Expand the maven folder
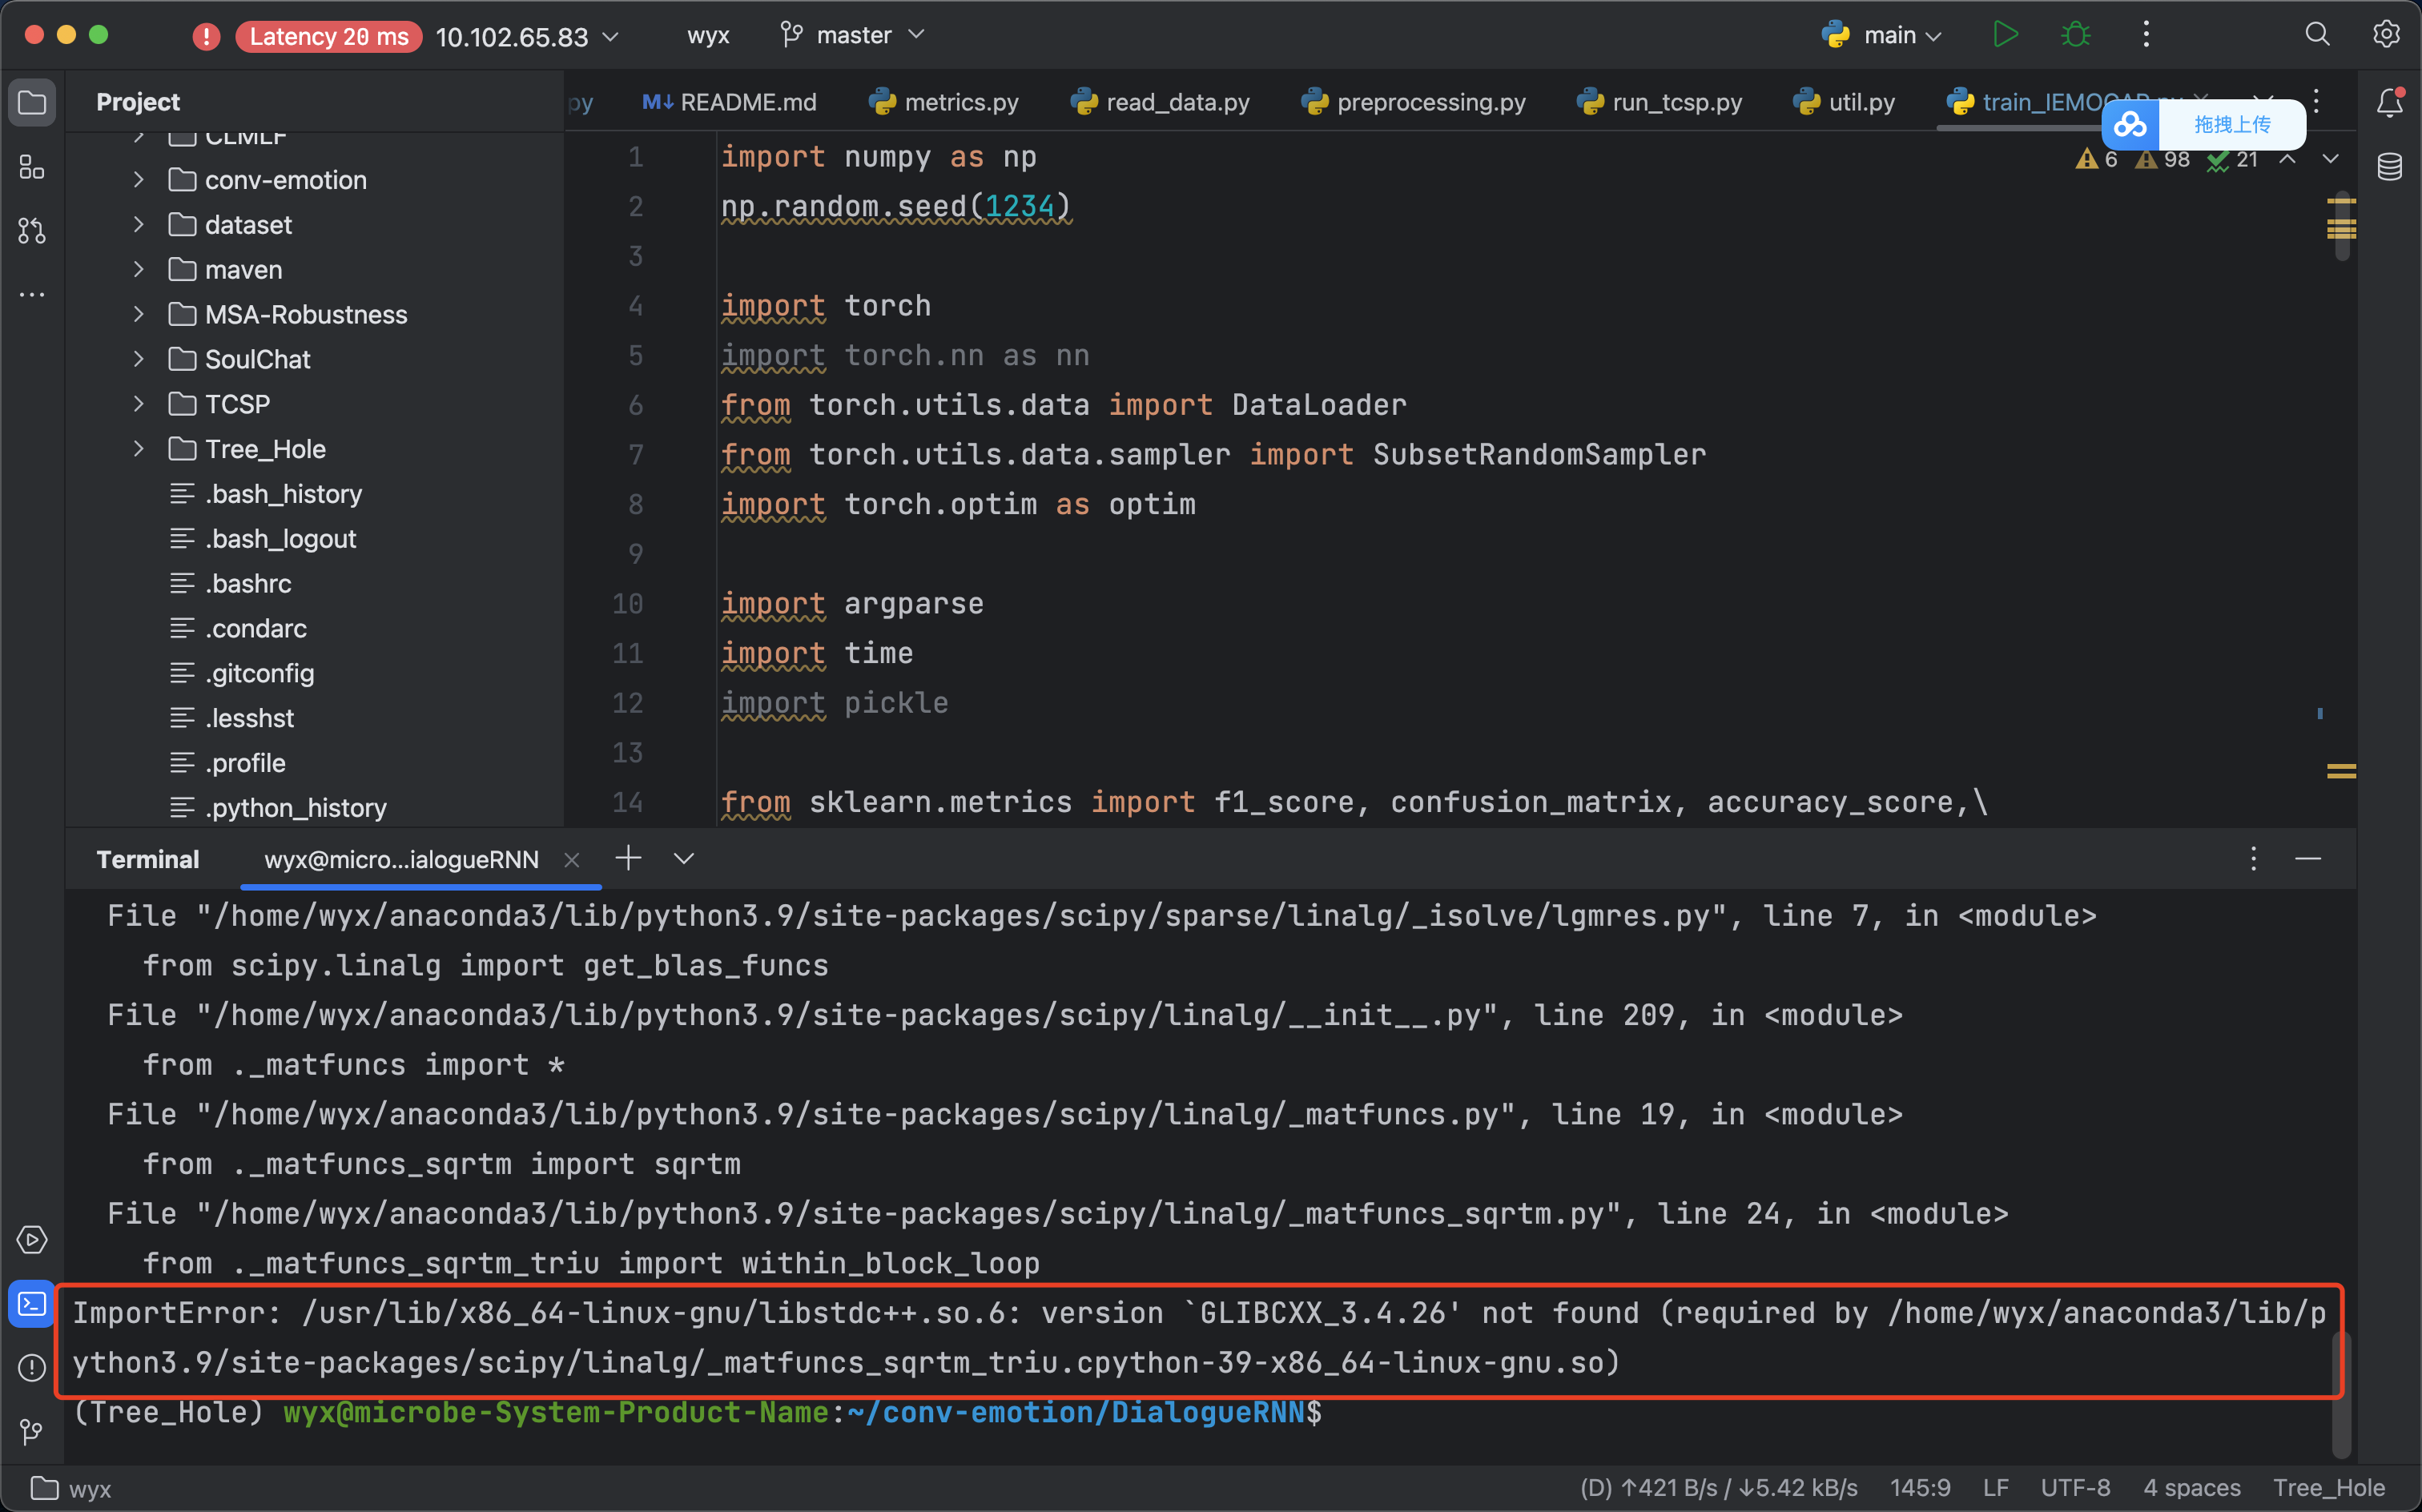 [139, 270]
